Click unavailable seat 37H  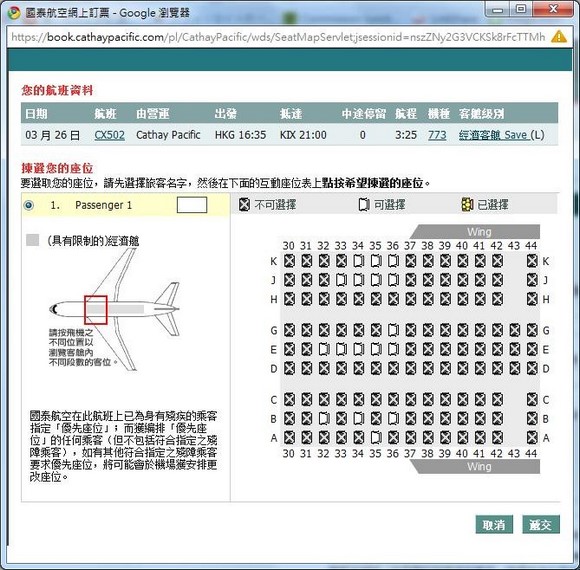411,299
